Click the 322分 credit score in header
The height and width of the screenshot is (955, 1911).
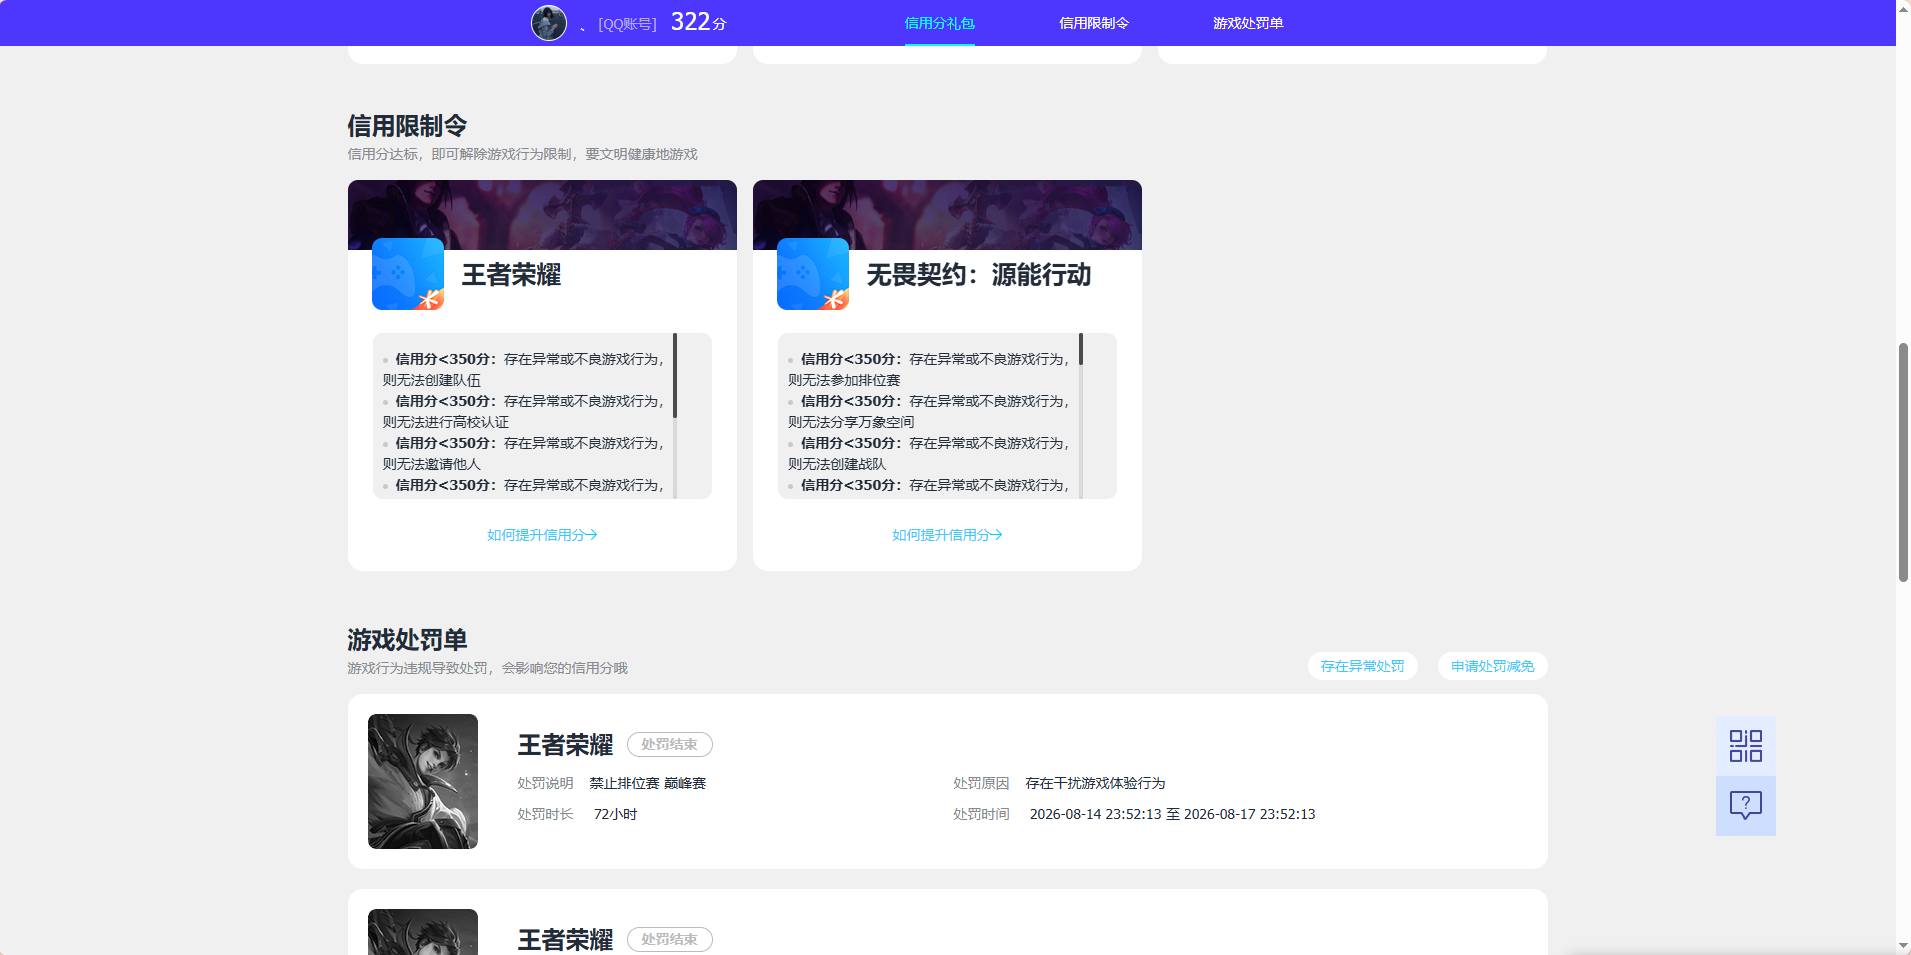point(698,22)
